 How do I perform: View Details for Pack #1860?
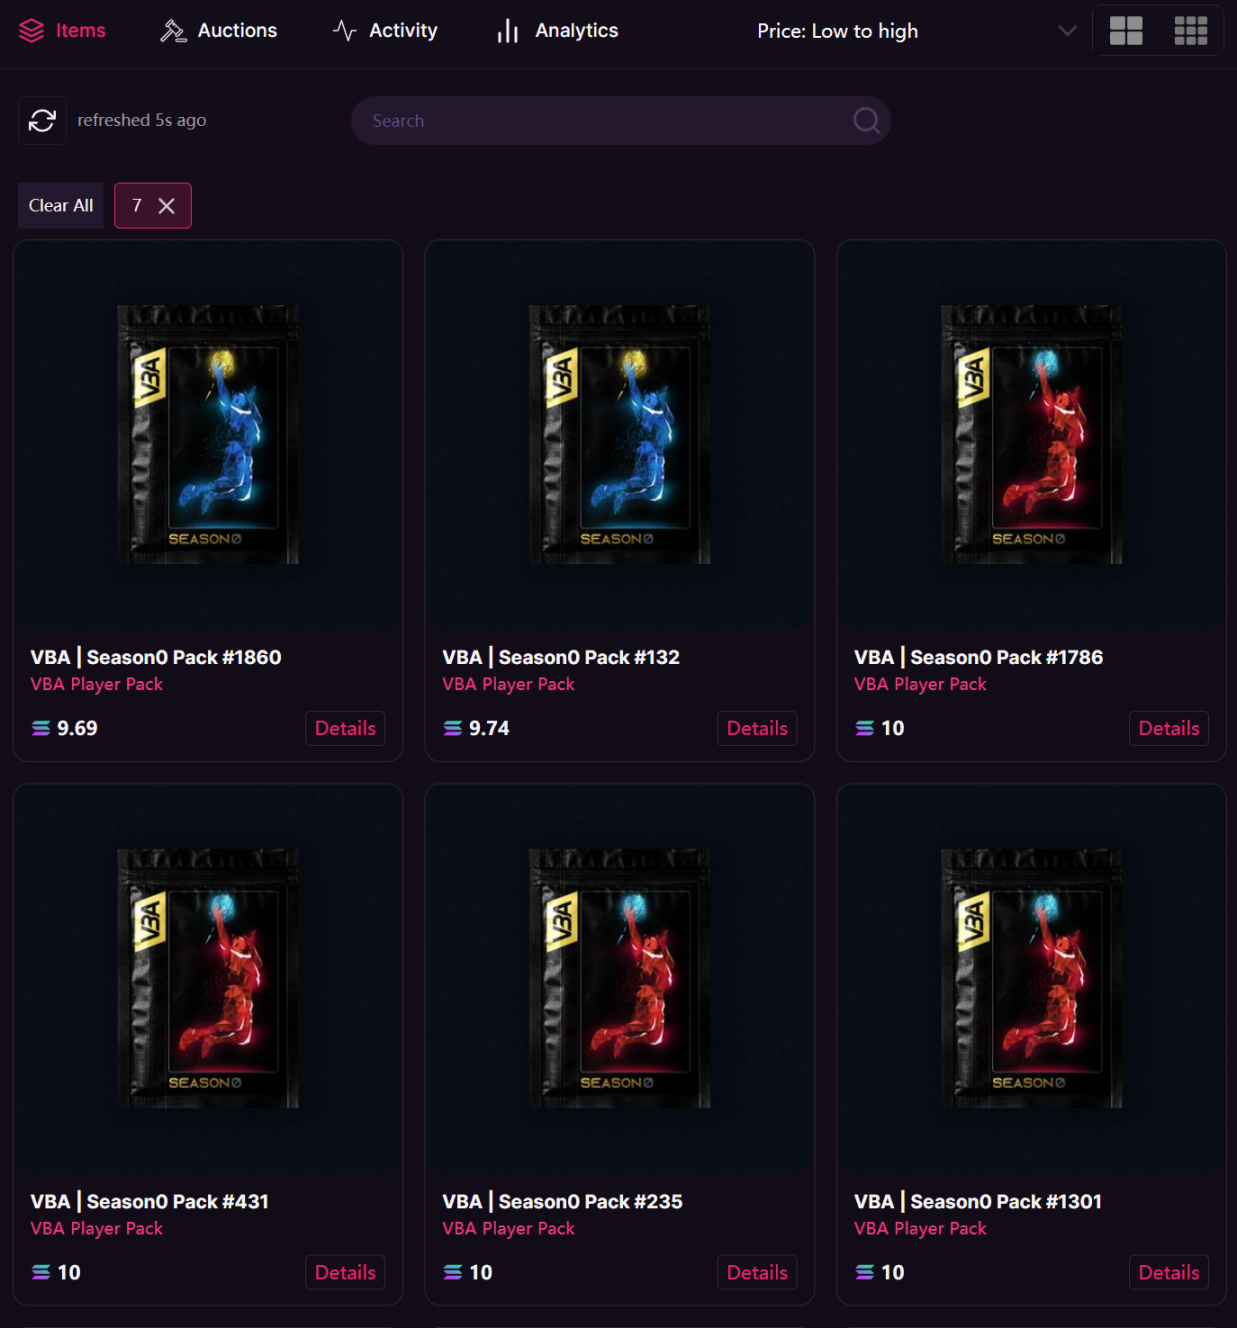coord(345,728)
